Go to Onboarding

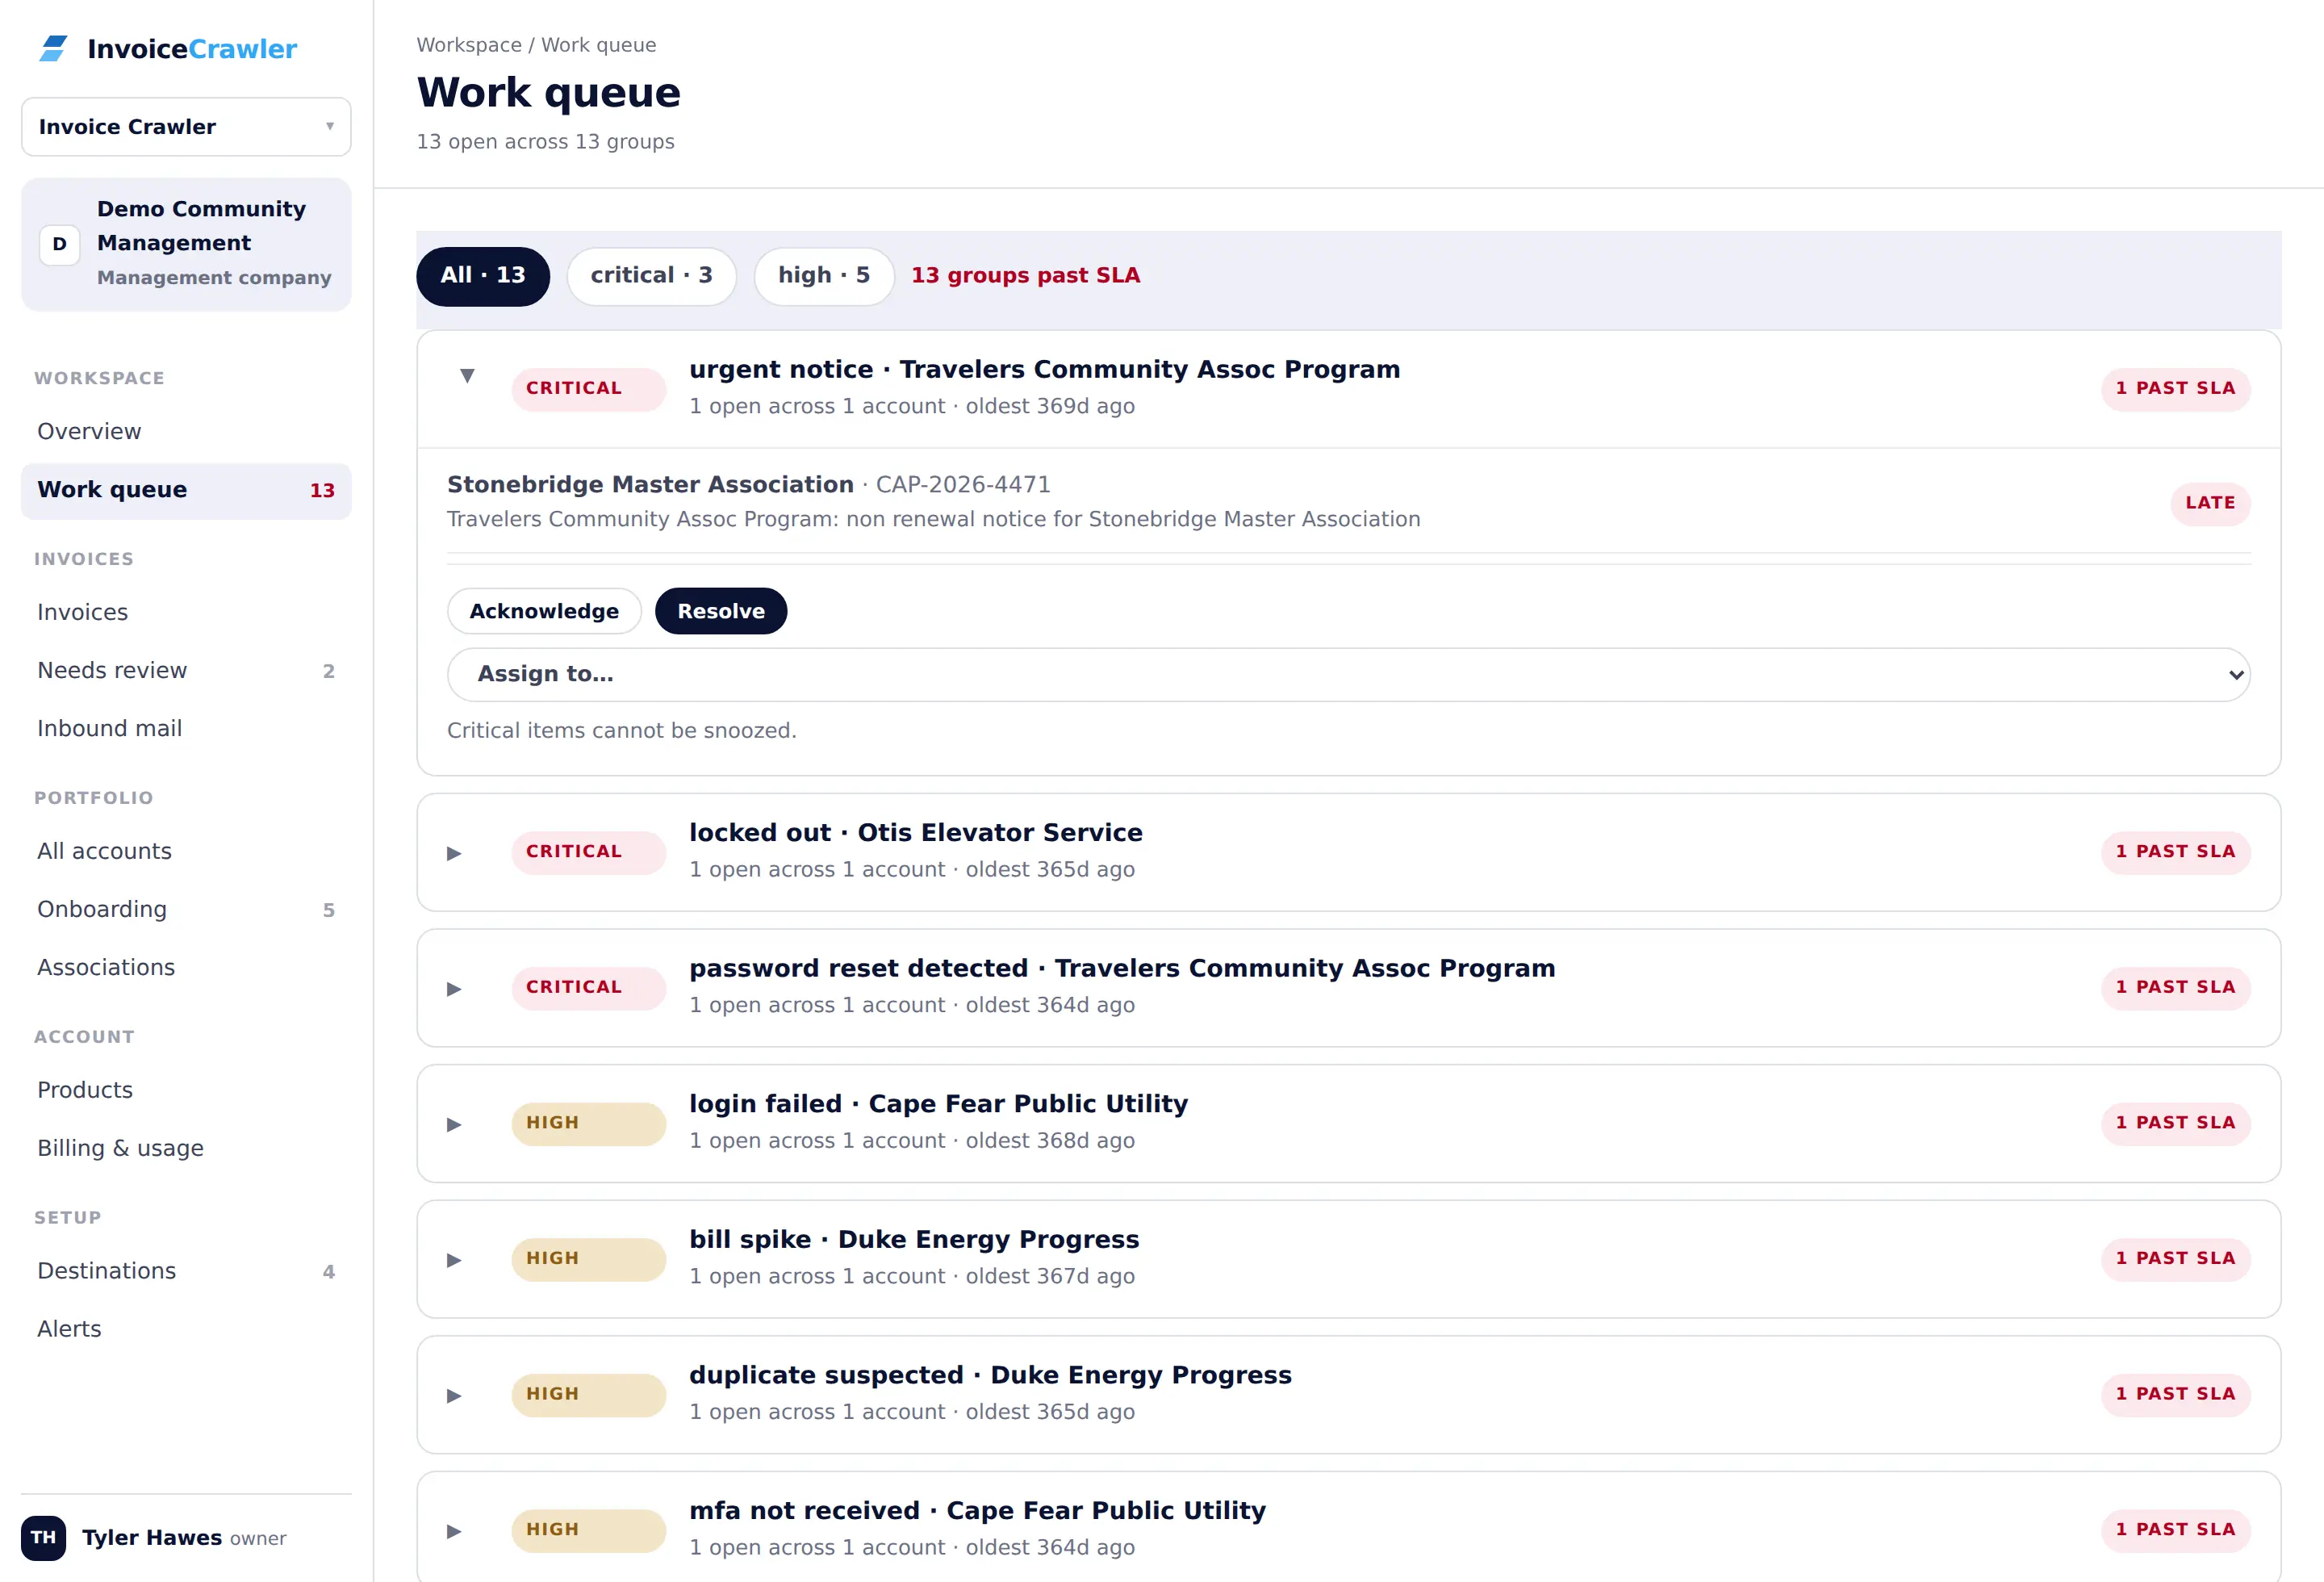point(186,910)
